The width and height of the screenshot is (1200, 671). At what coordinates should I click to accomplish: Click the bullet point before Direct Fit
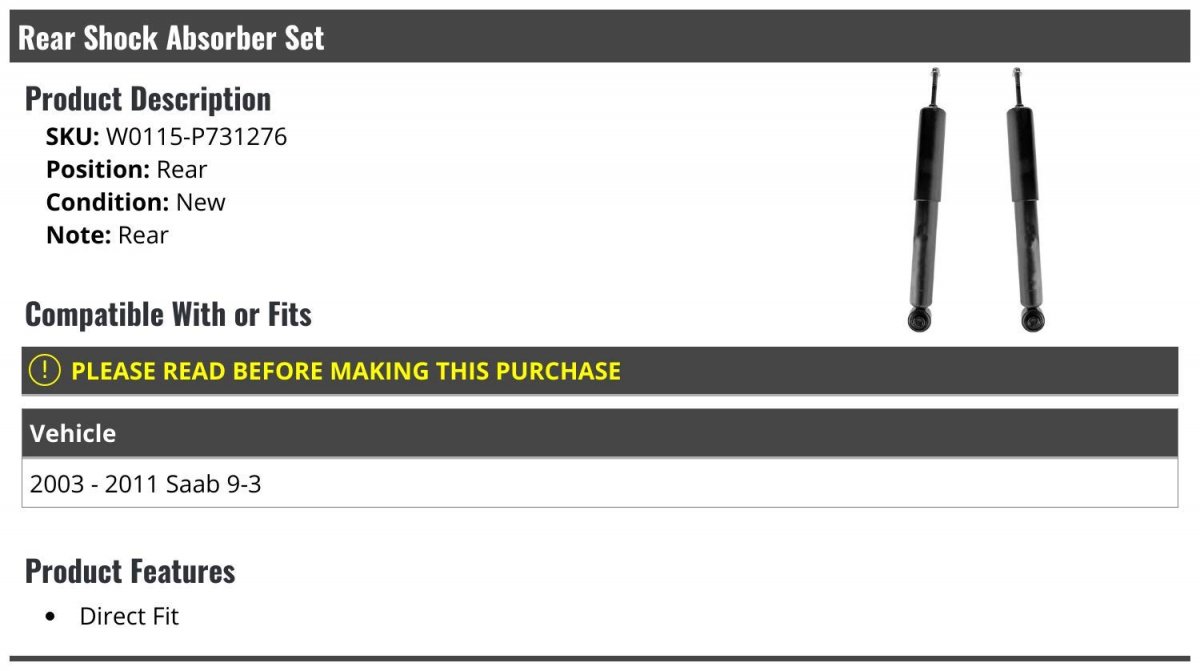(51, 617)
